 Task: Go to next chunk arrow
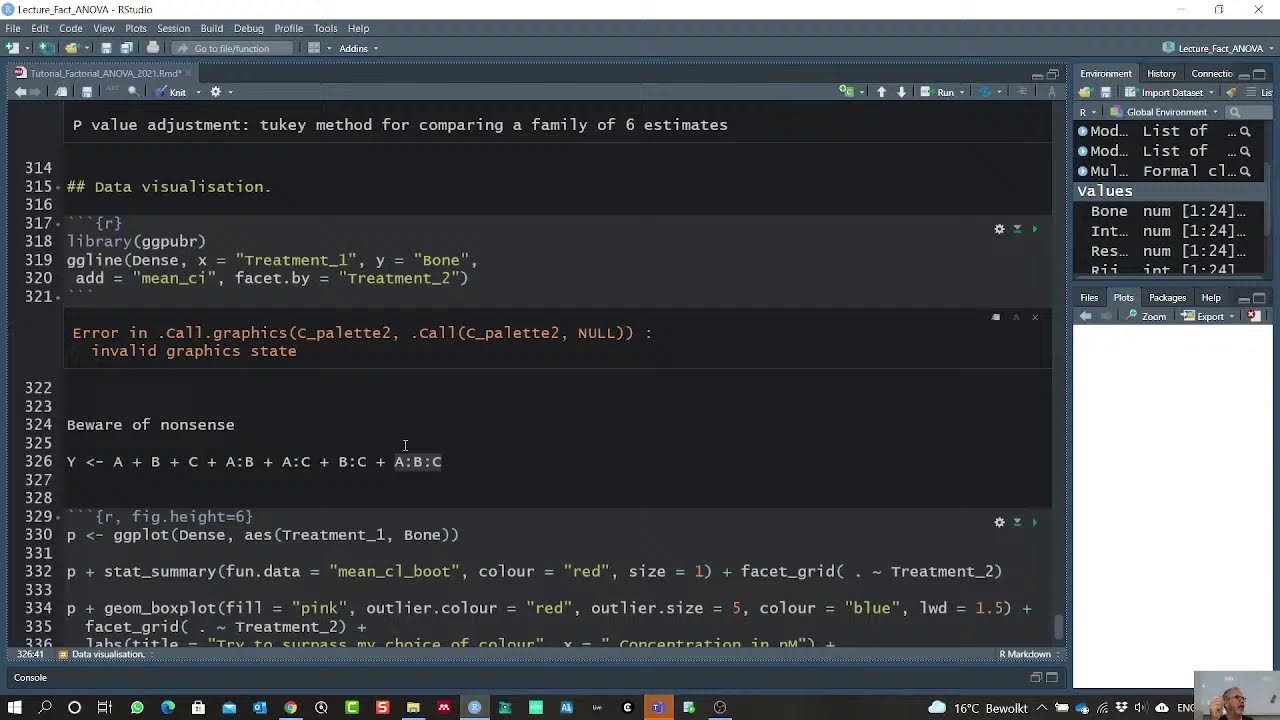901,92
